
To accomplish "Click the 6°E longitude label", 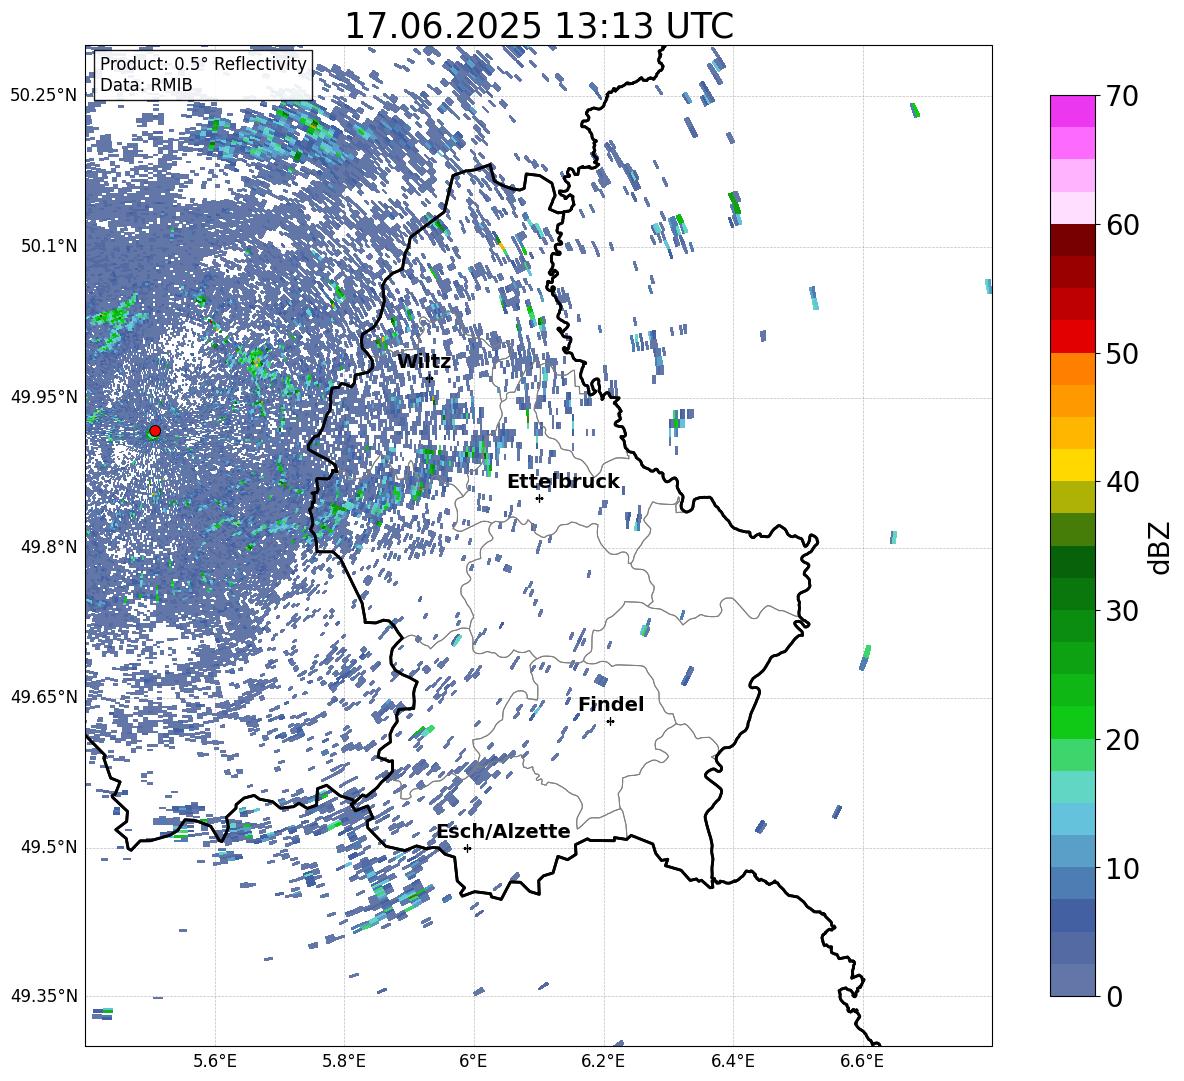I will (473, 1061).
